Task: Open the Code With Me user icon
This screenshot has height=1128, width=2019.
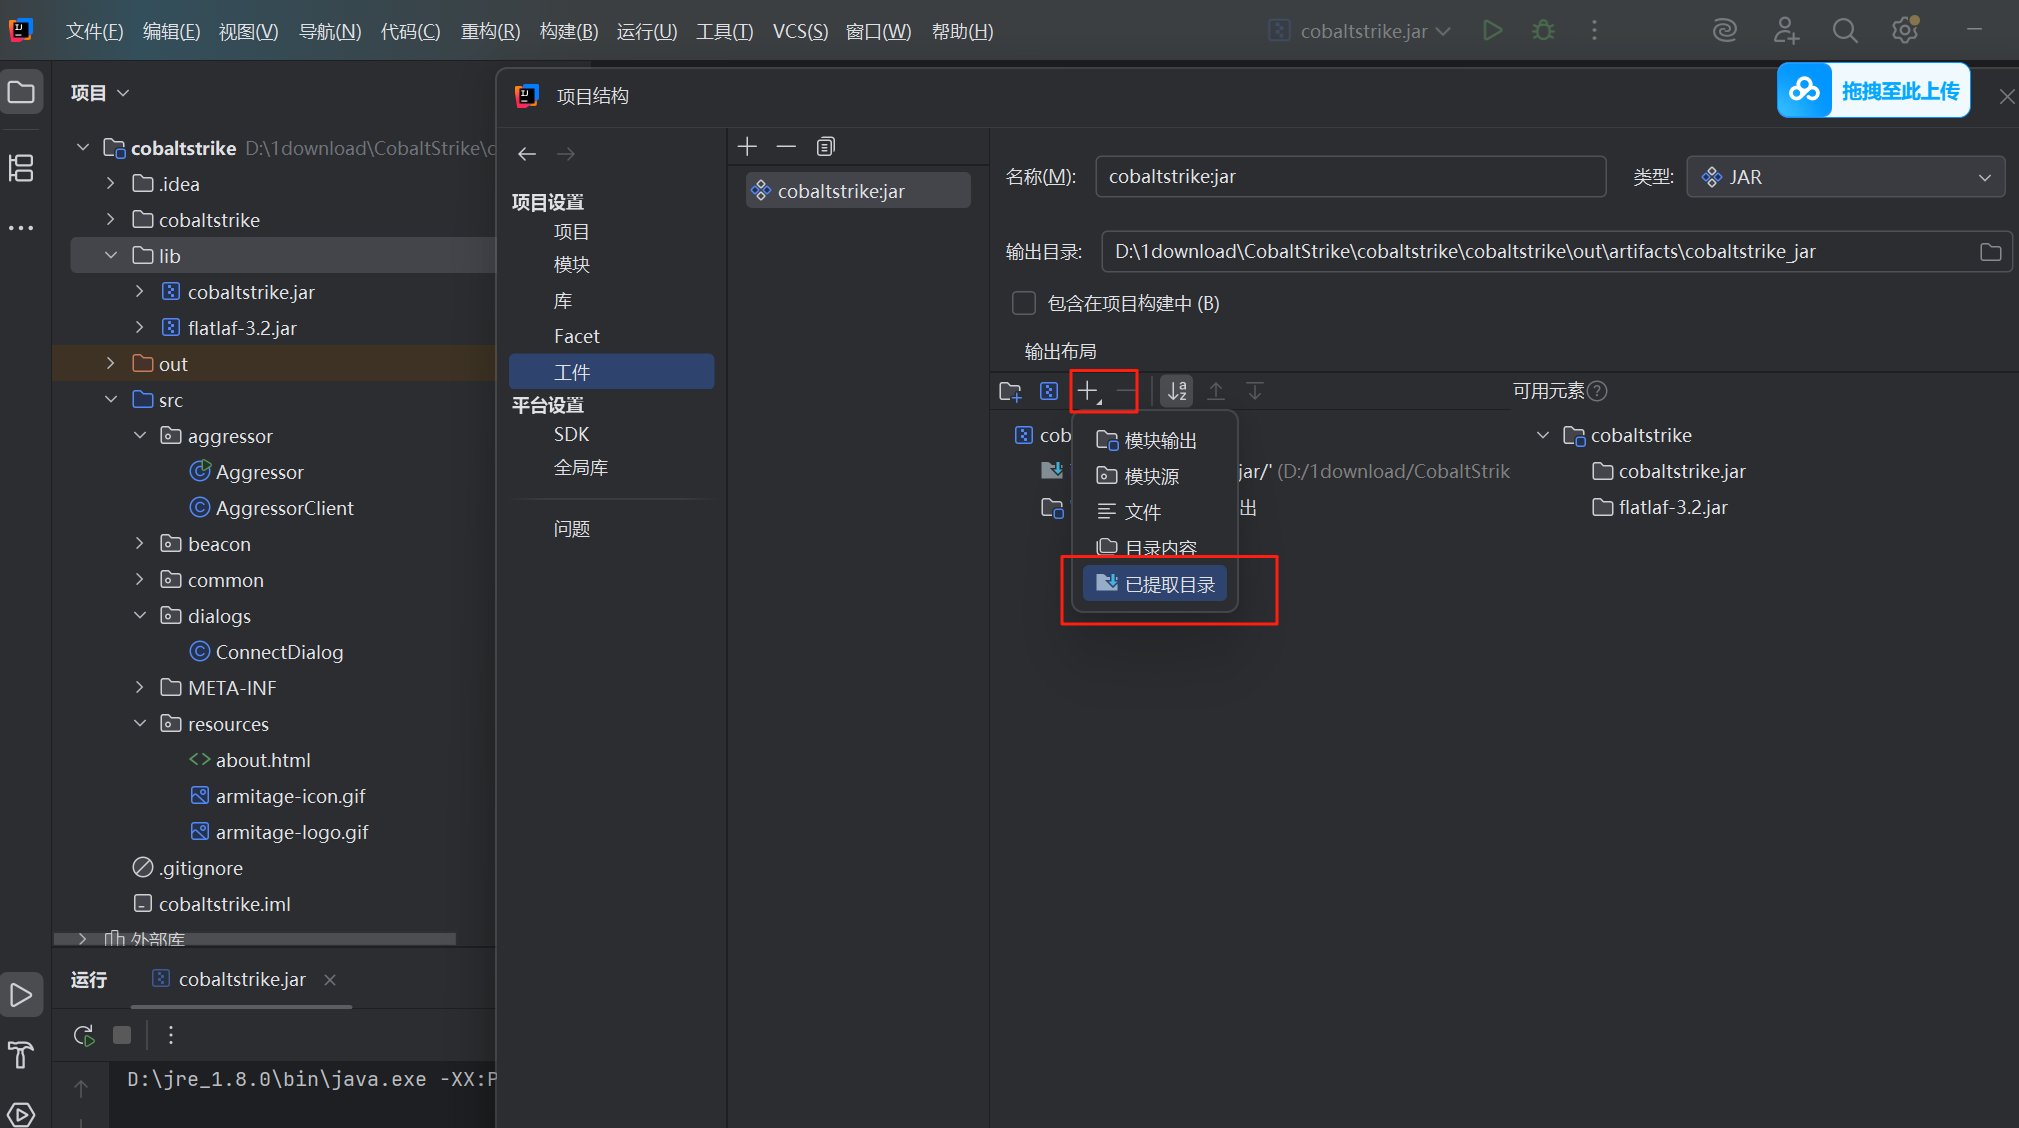Action: coord(1786,31)
